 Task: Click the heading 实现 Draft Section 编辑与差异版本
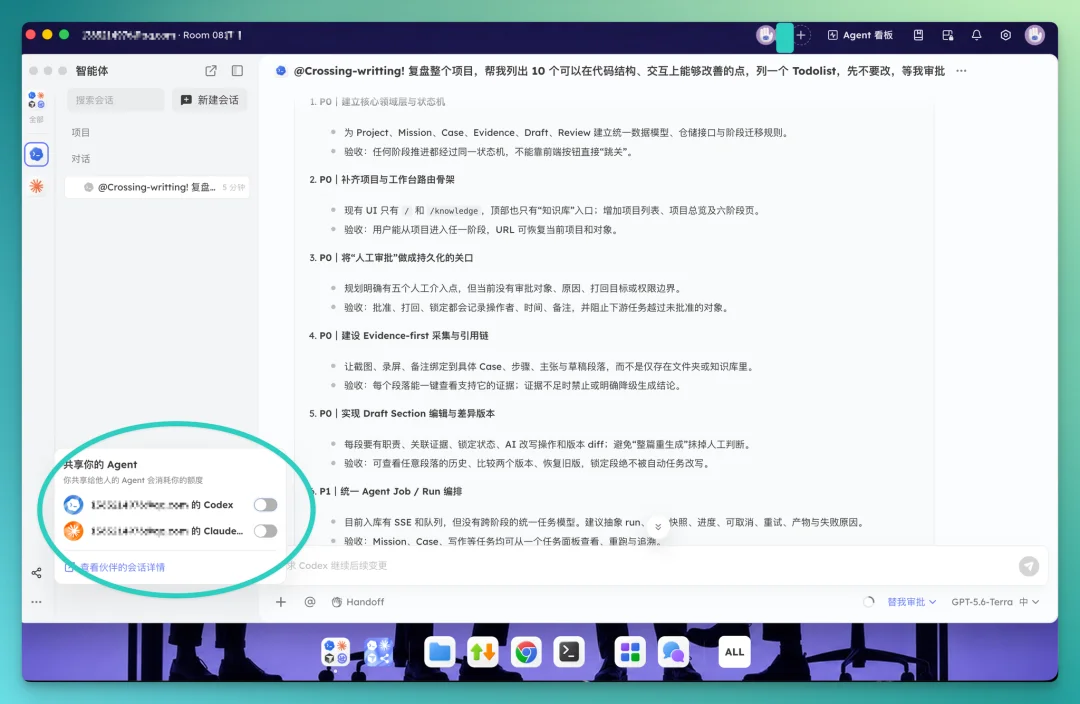coord(418,413)
